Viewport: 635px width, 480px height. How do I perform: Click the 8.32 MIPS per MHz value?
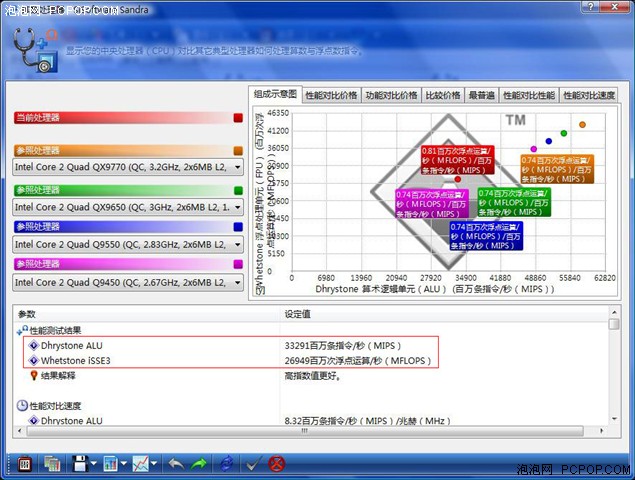(x=367, y=420)
